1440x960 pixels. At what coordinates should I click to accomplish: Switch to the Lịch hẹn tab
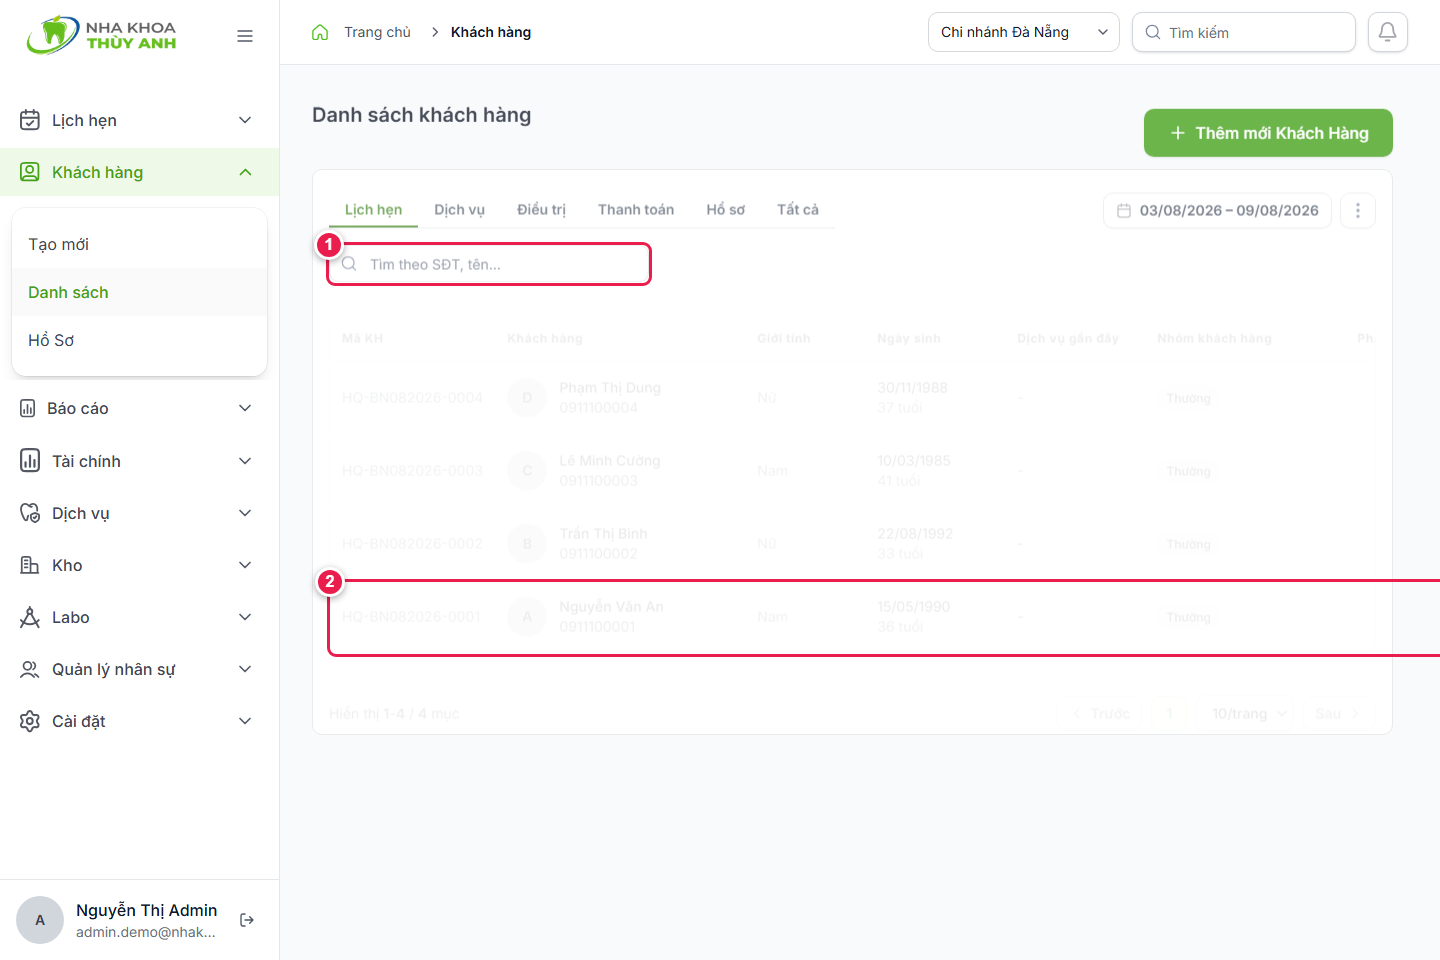pyautogui.click(x=373, y=210)
